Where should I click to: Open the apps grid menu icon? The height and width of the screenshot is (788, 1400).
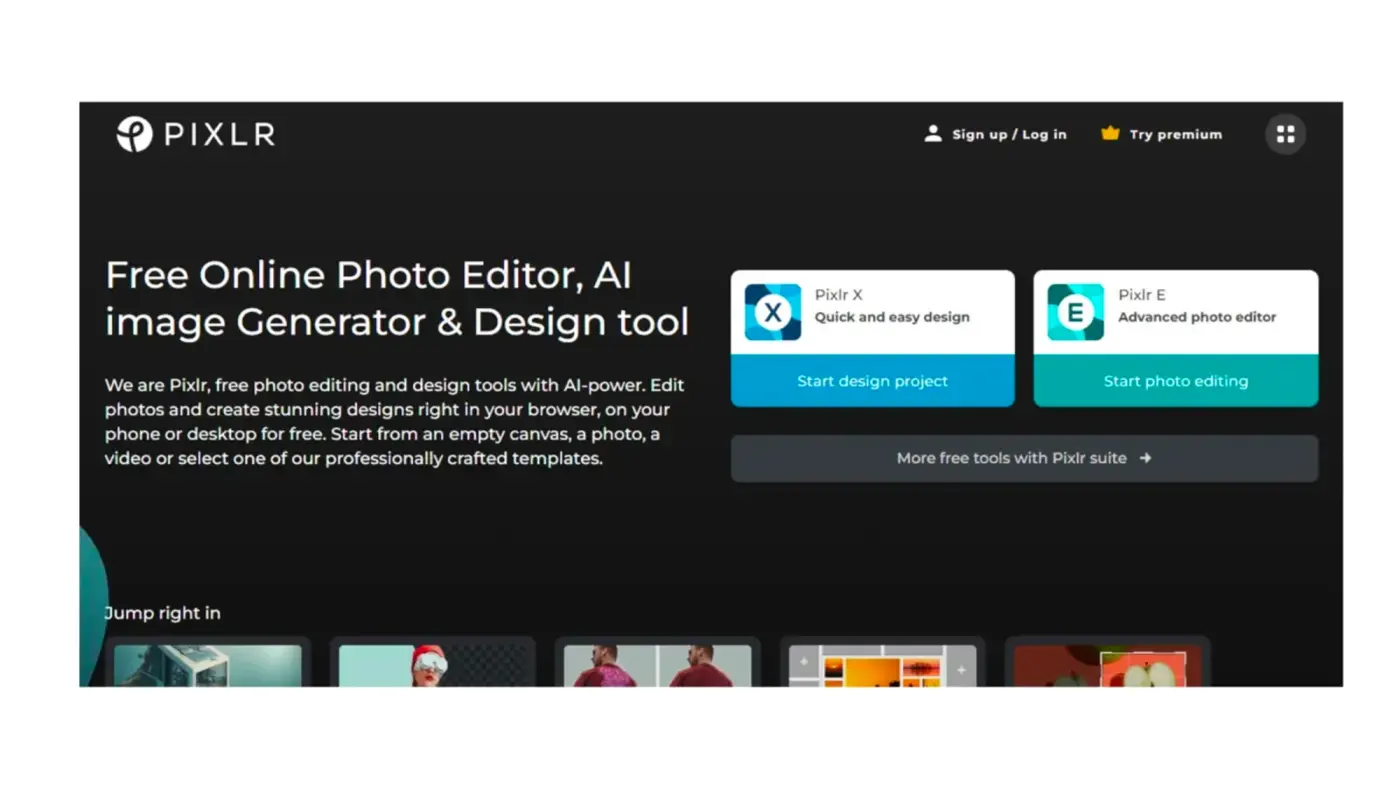point(1285,134)
